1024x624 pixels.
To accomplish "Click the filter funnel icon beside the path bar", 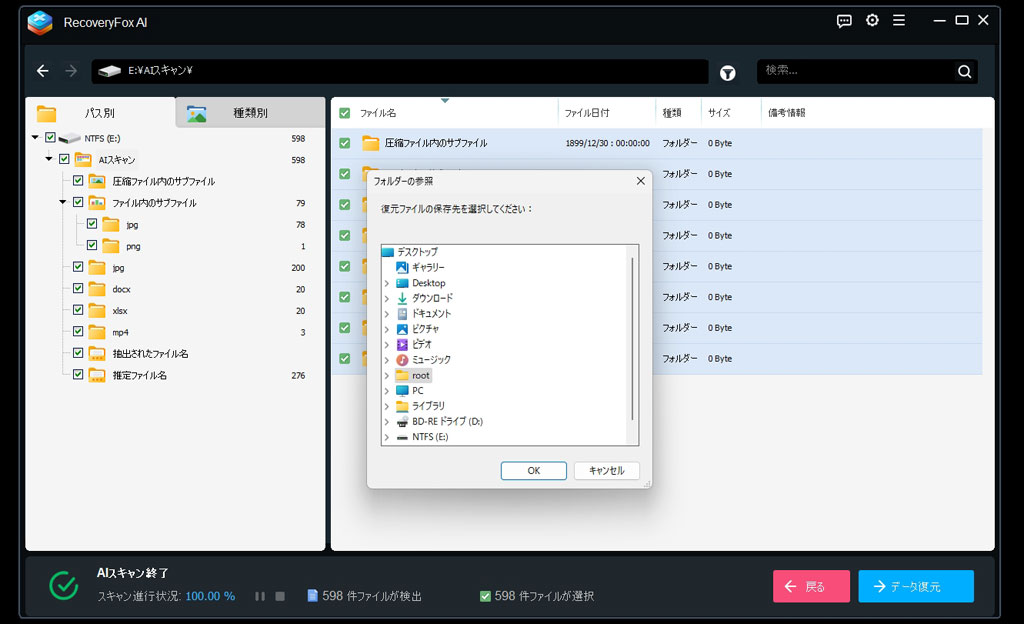I will coord(727,72).
